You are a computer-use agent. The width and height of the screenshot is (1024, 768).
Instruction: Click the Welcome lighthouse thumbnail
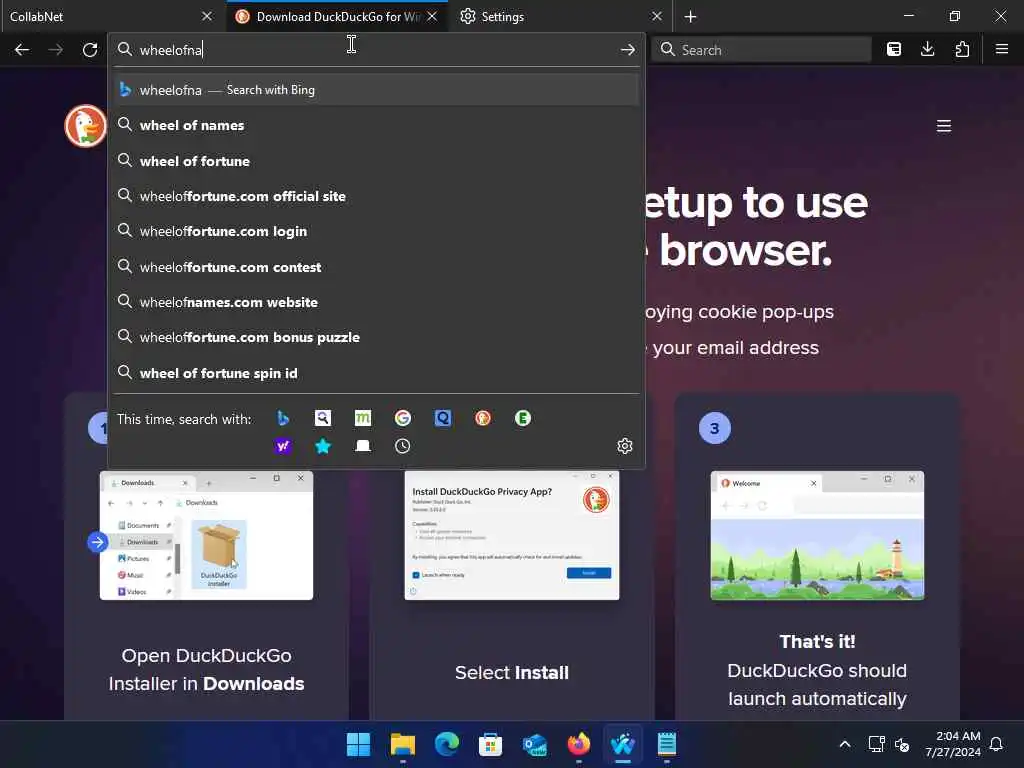(817, 535)
